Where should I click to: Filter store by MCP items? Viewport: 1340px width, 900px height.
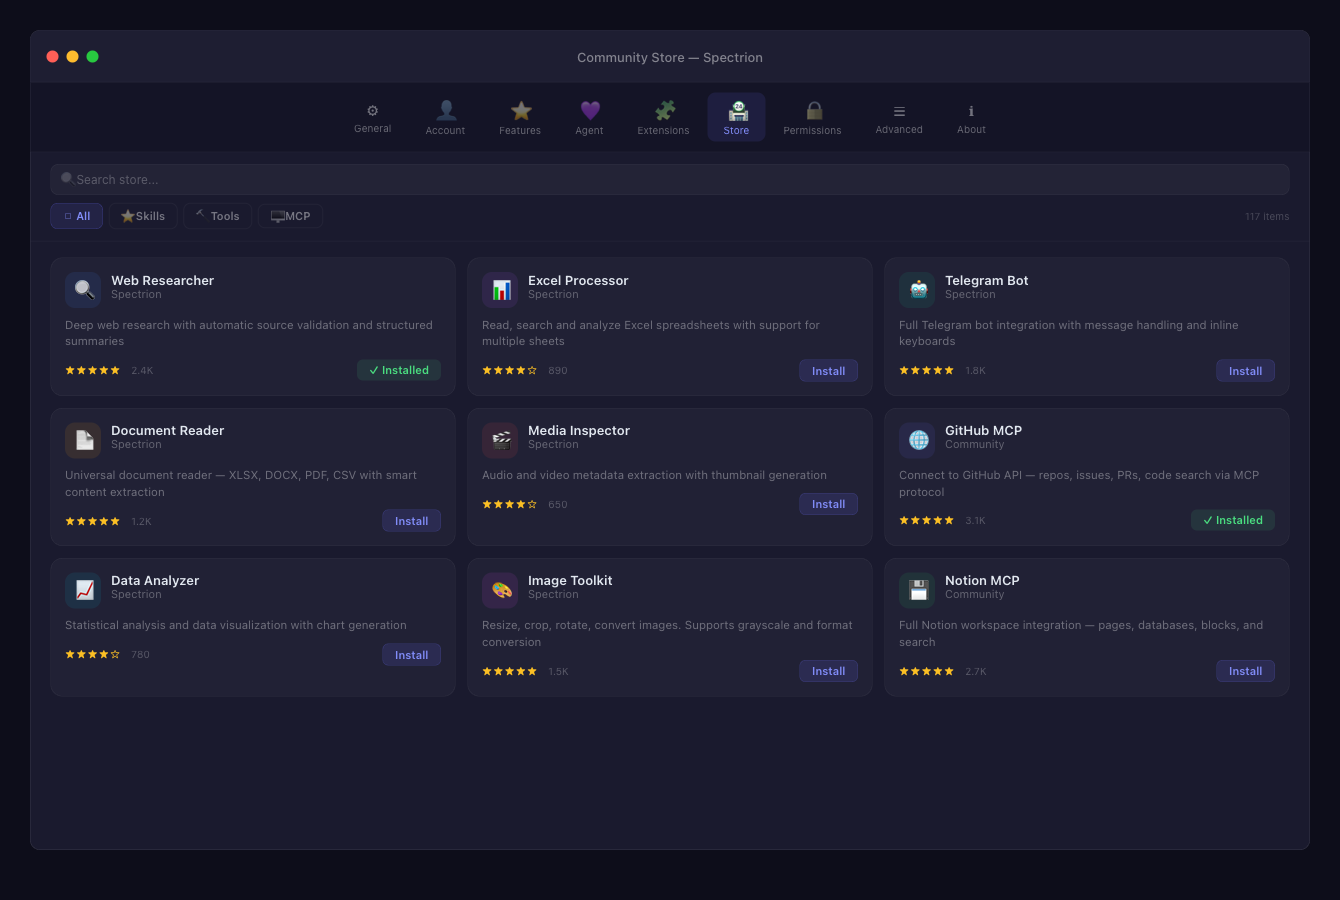[290, 216]
